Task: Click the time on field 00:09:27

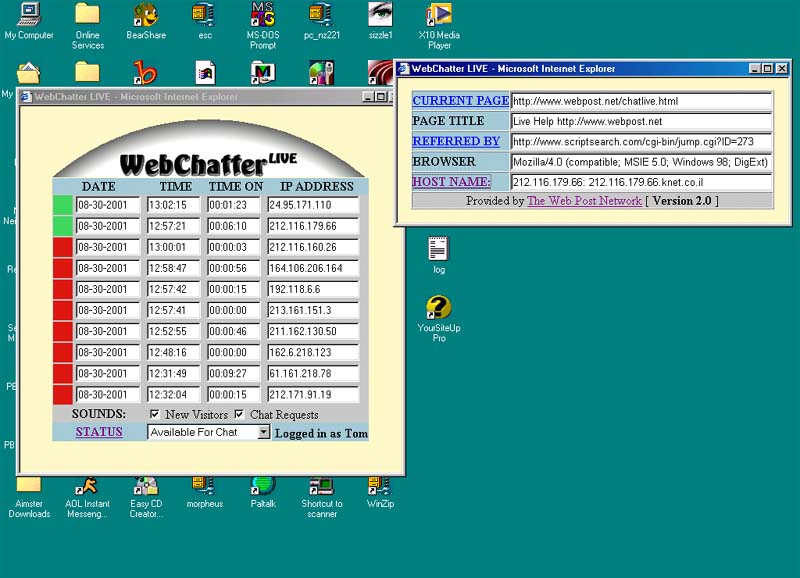Action: 233,373
